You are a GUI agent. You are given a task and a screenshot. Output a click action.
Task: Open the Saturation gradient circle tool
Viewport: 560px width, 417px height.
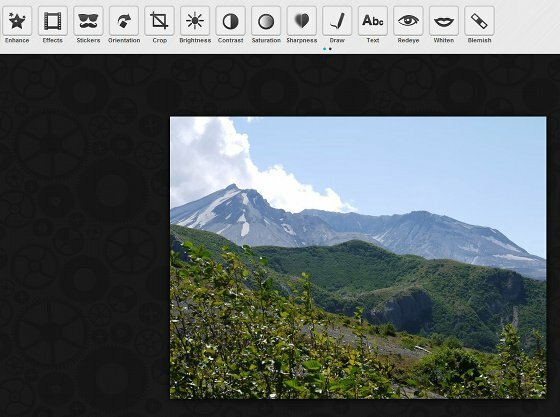266,21
